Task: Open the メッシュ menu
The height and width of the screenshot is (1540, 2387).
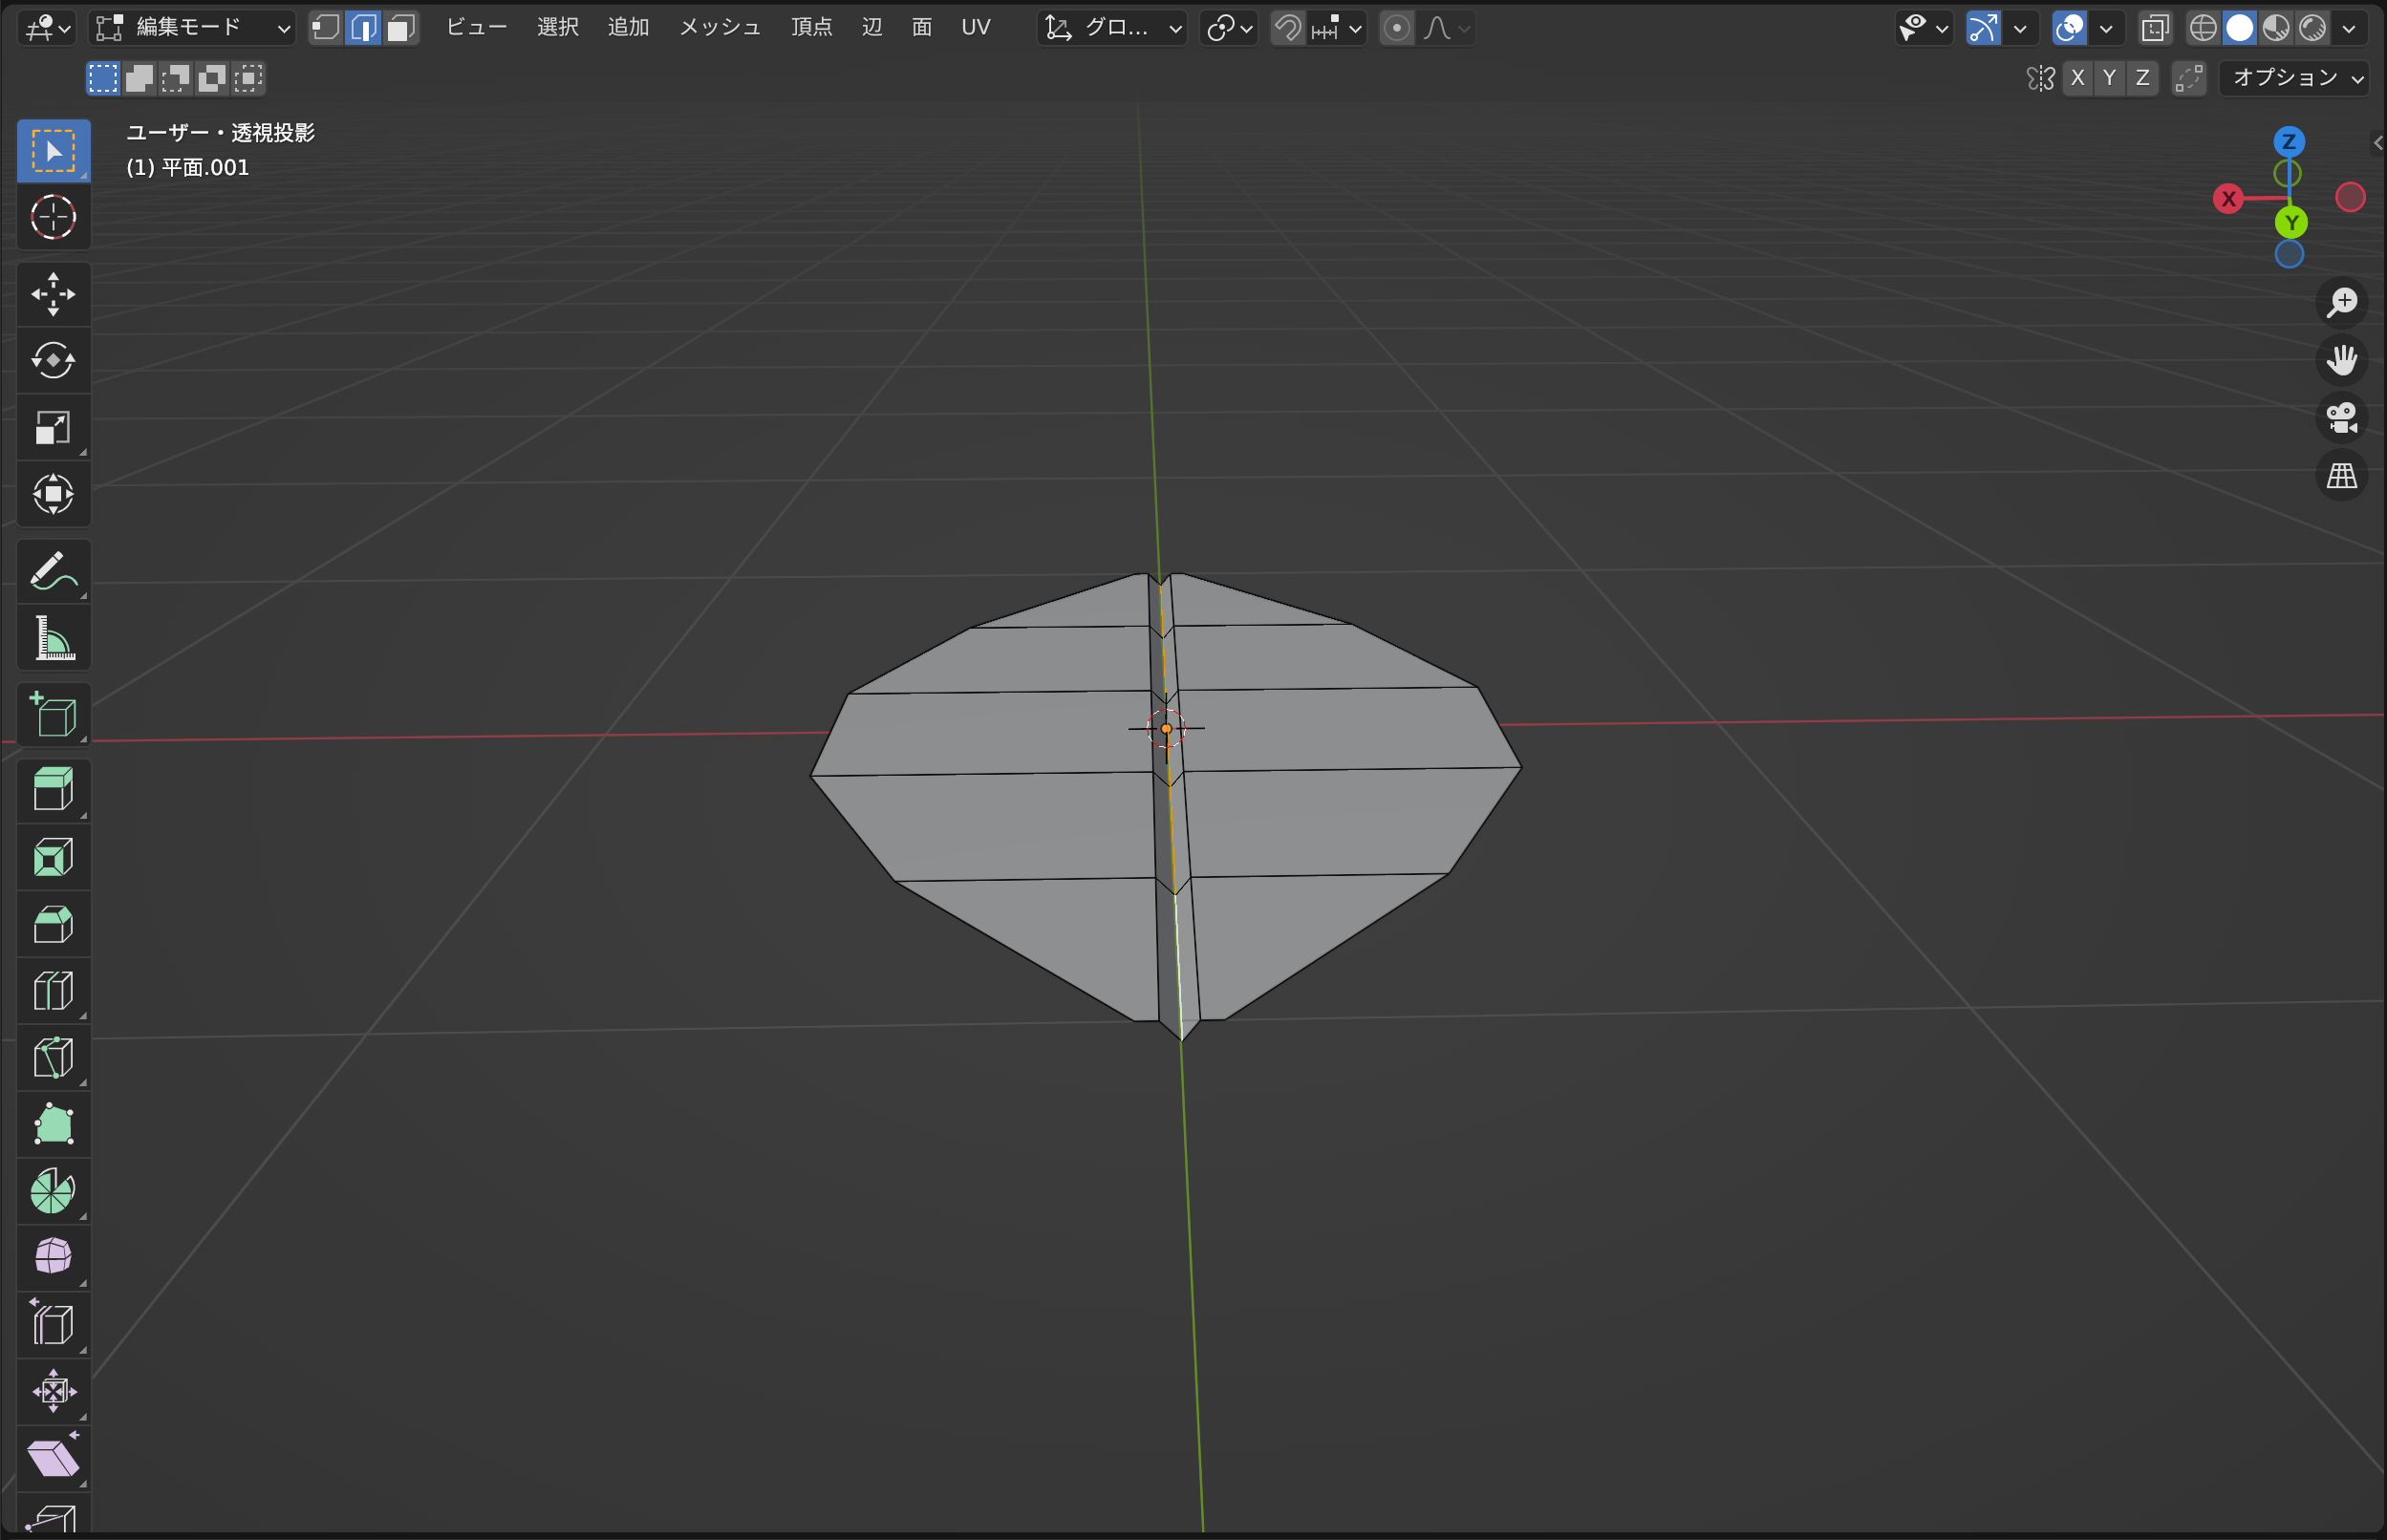Action: (x=720, y=28)
